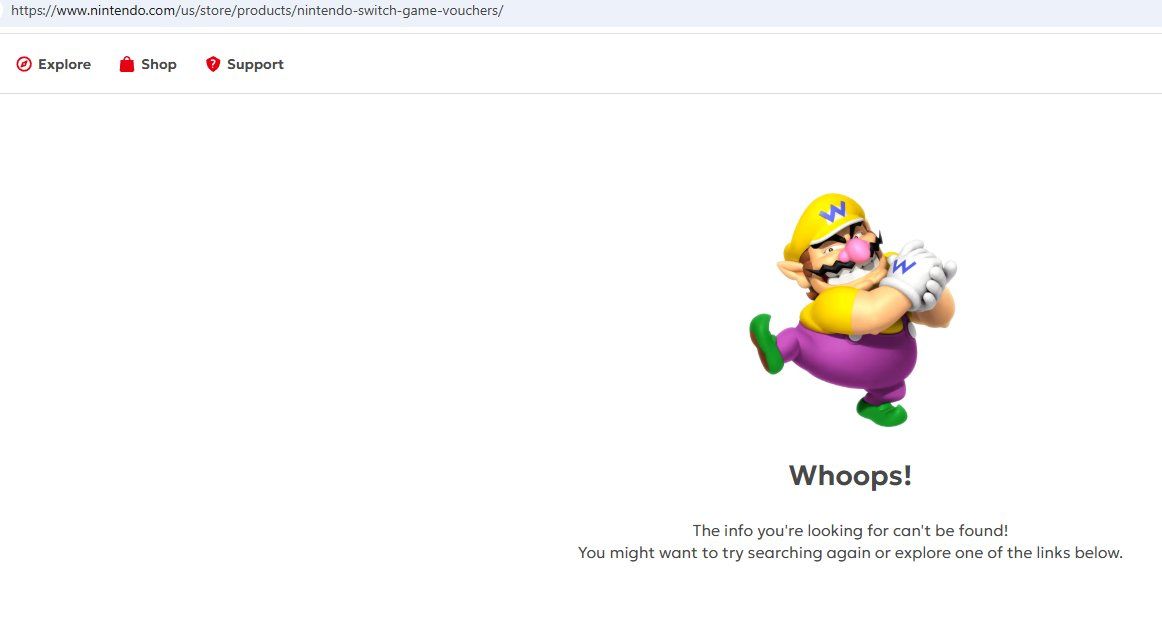Viewport: 1162px width, 634px height.
Task: Select the Support navigation text
Action: [255, 64]
